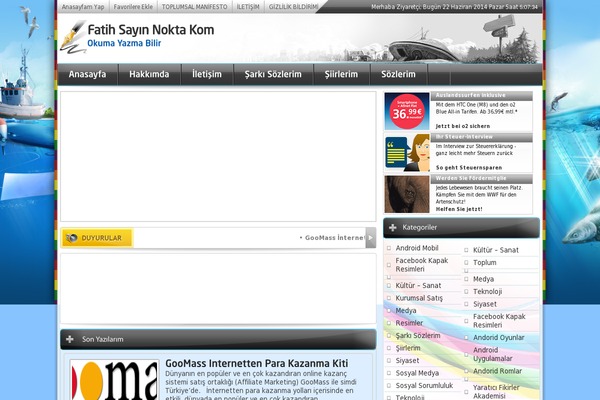This screenshot has height=400, width=600.
Task: Open the WWF elephant ad thumbnail
Action: coord(407,194)
